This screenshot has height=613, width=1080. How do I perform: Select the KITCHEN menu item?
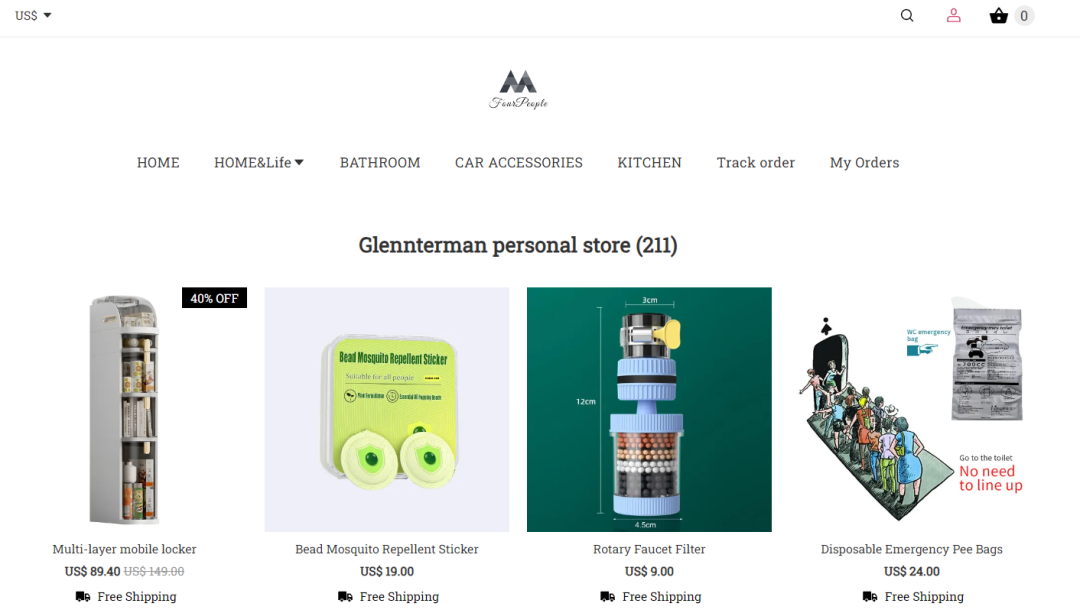click(650, 163)
